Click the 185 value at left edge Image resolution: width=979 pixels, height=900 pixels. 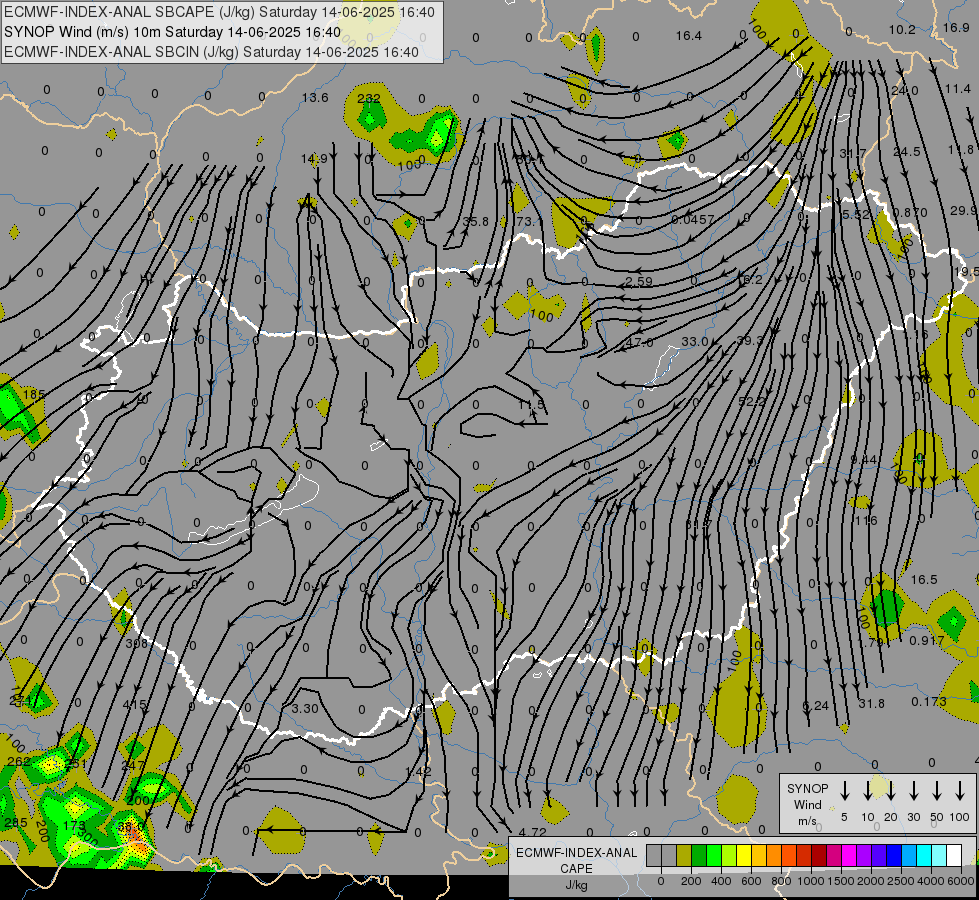click(x=34, y=395)
